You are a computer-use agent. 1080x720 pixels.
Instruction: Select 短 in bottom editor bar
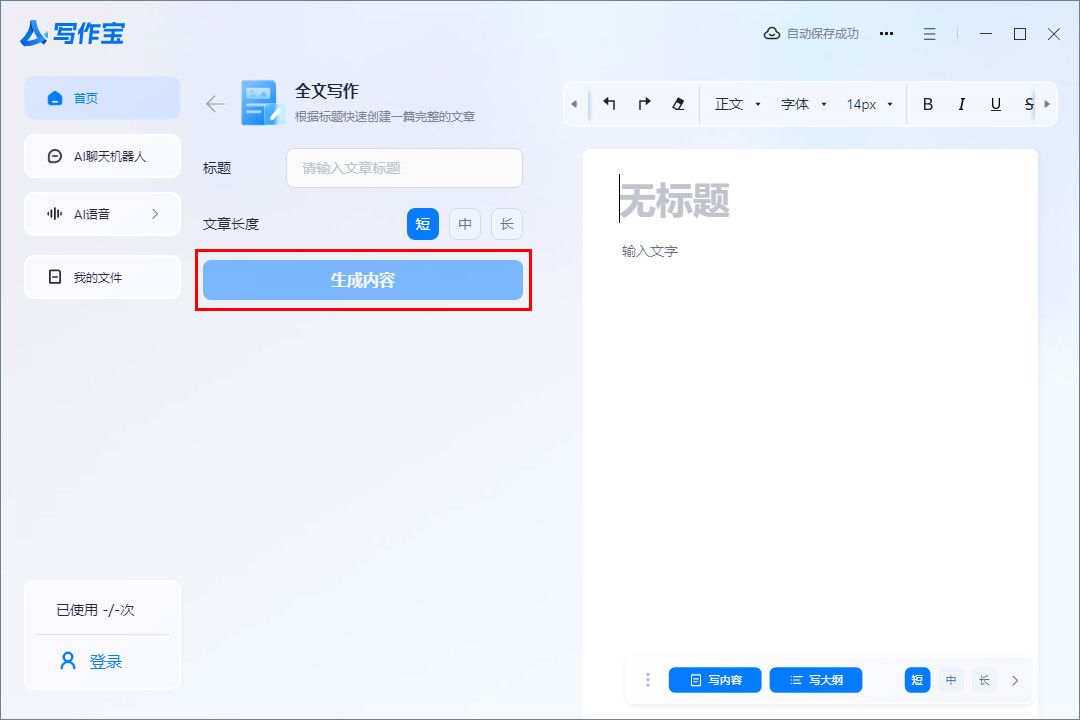click(917, 680)
